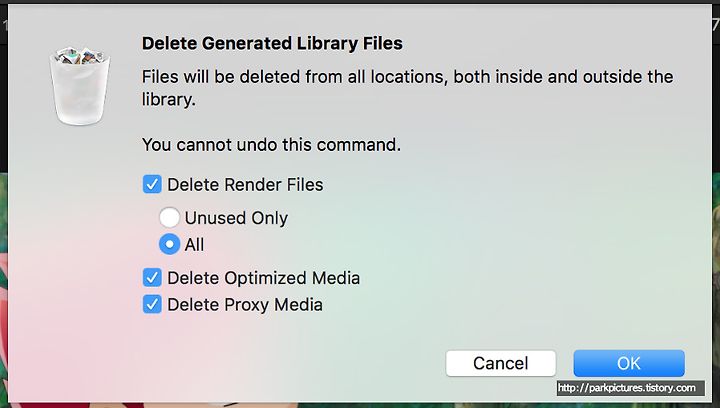
Task: Click the Unused Only label text
Action: 236,218
